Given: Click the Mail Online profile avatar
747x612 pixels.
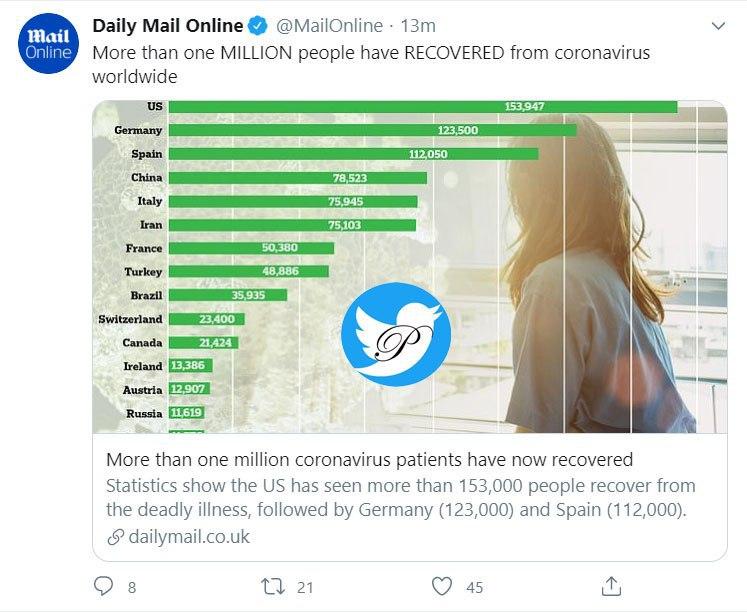Looking at the screenshot, I should click(48, 44).
